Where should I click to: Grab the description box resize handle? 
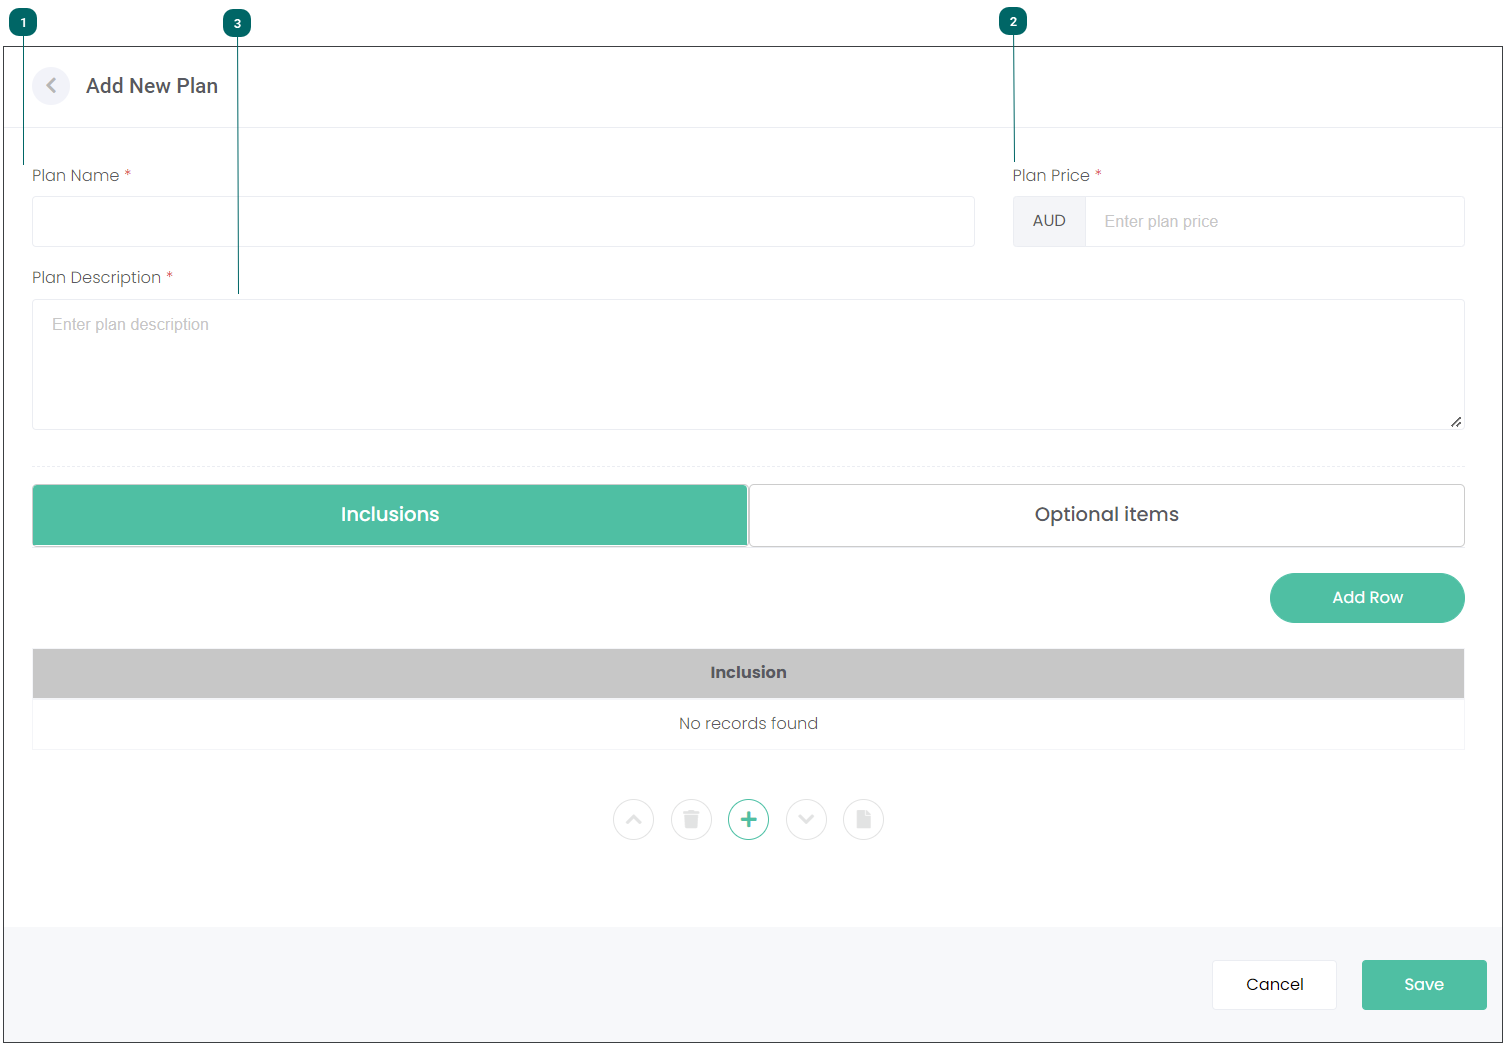[x=1456, y=422]
